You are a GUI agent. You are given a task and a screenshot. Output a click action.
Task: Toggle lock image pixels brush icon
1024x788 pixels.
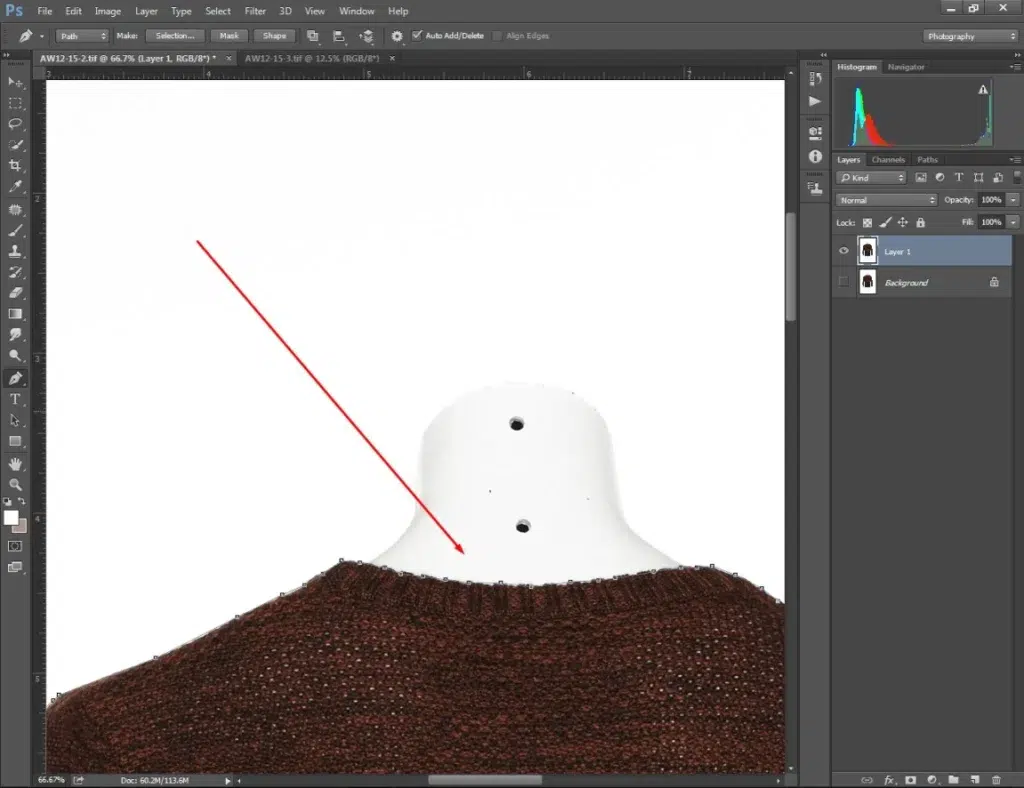click(x=885, y=223)
